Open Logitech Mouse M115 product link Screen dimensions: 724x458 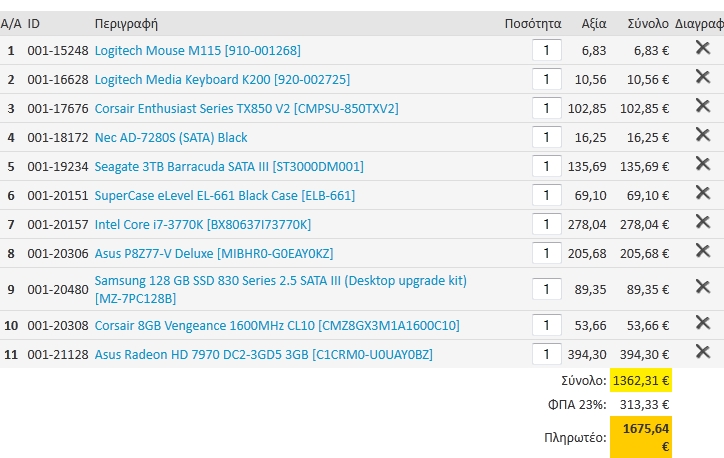(198, 50)
